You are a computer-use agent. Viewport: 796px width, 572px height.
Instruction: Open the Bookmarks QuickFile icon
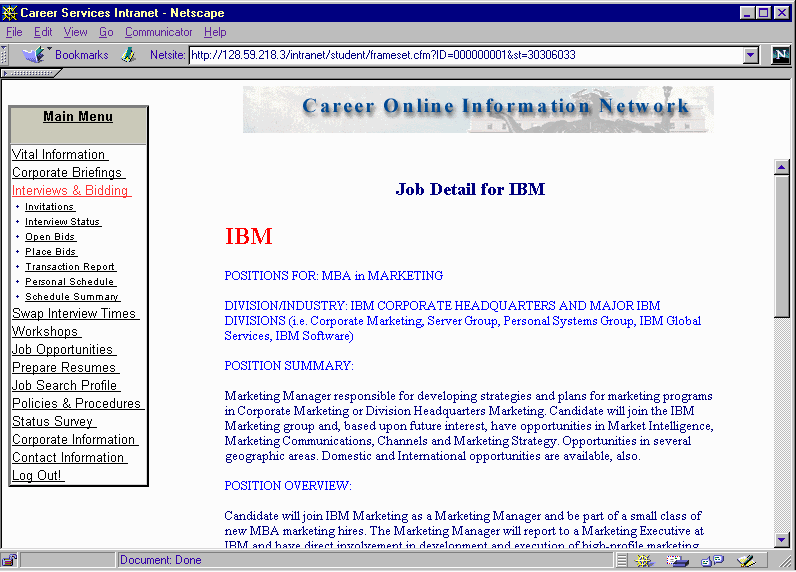pyautogui.click(x=35, y=54)
